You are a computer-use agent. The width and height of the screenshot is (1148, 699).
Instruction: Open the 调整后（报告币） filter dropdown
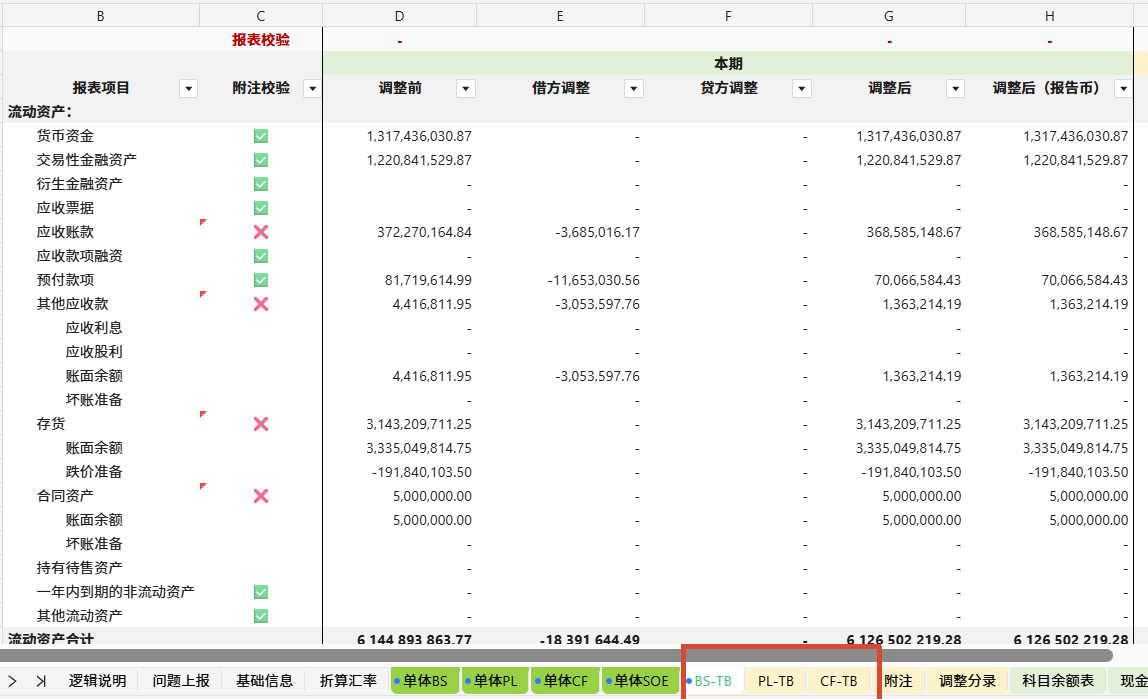(1123, 89)
